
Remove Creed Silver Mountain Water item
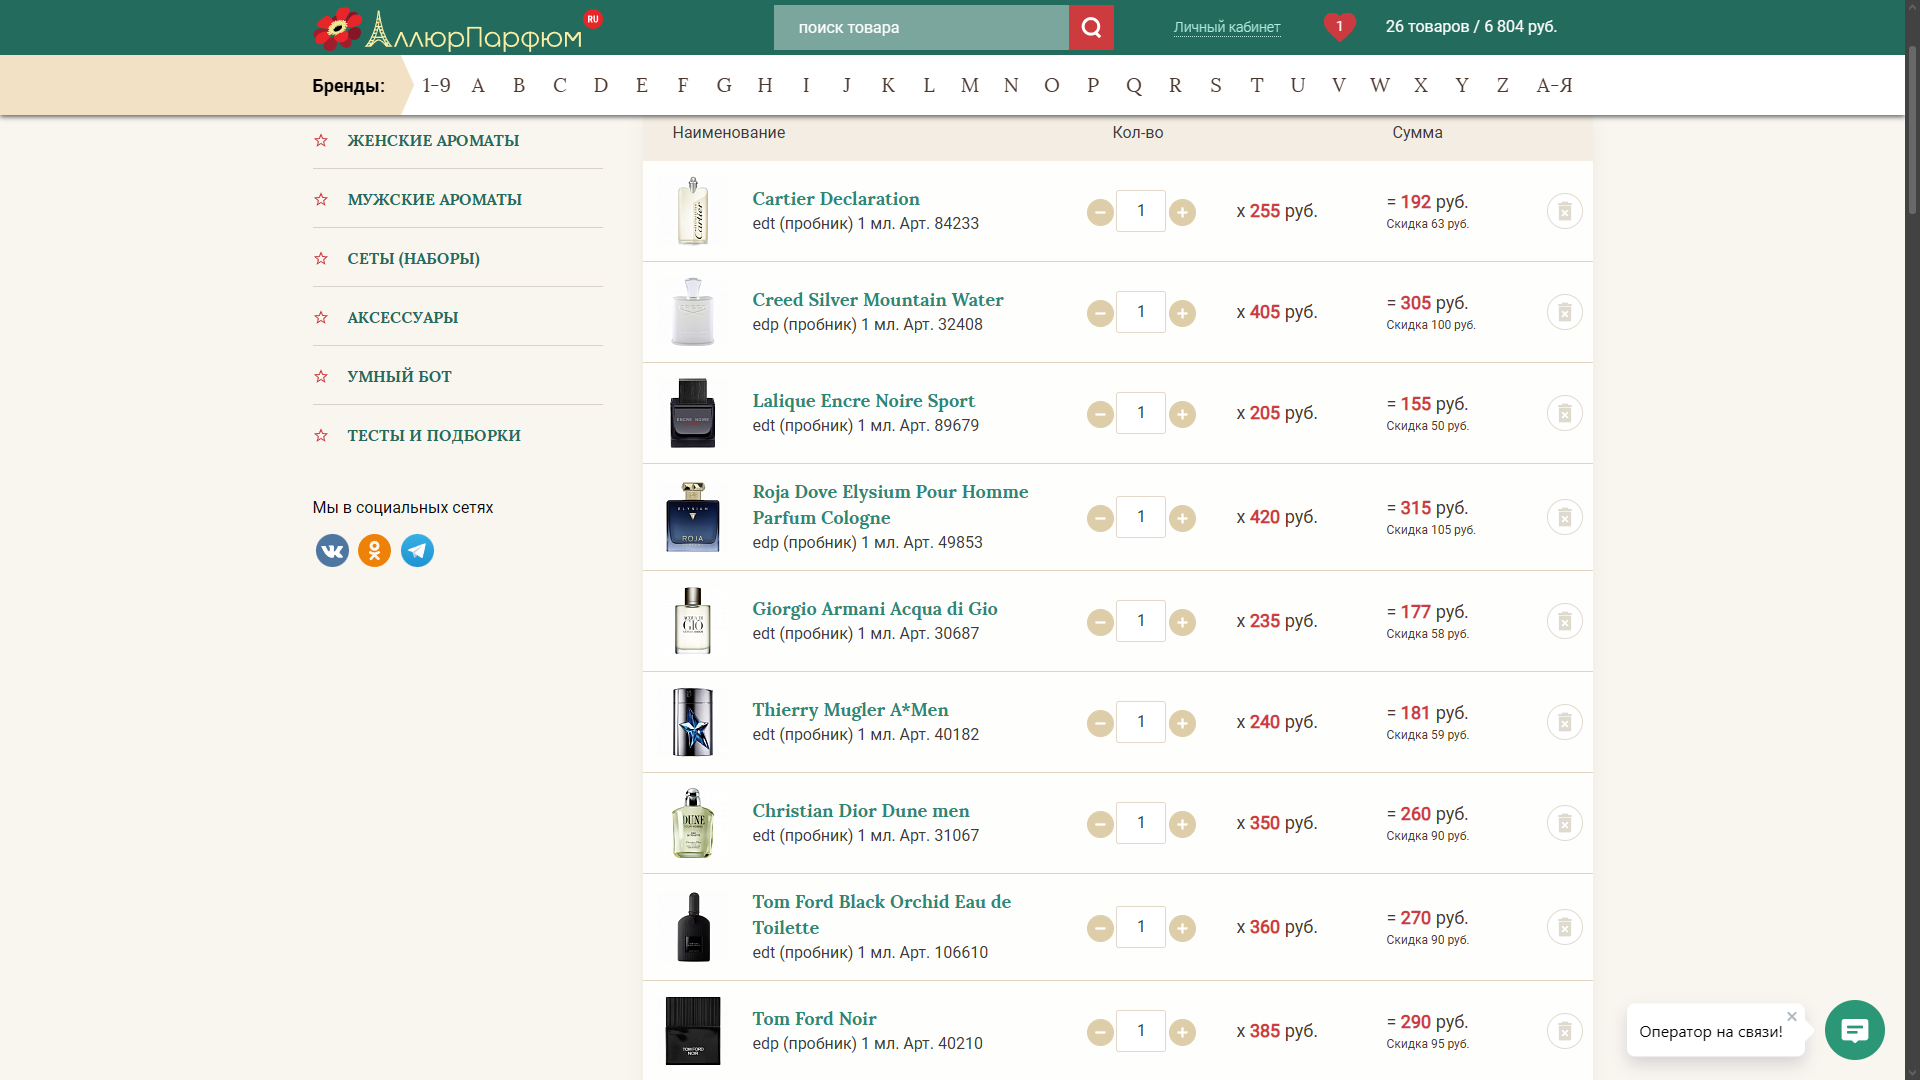[1565, 312]
